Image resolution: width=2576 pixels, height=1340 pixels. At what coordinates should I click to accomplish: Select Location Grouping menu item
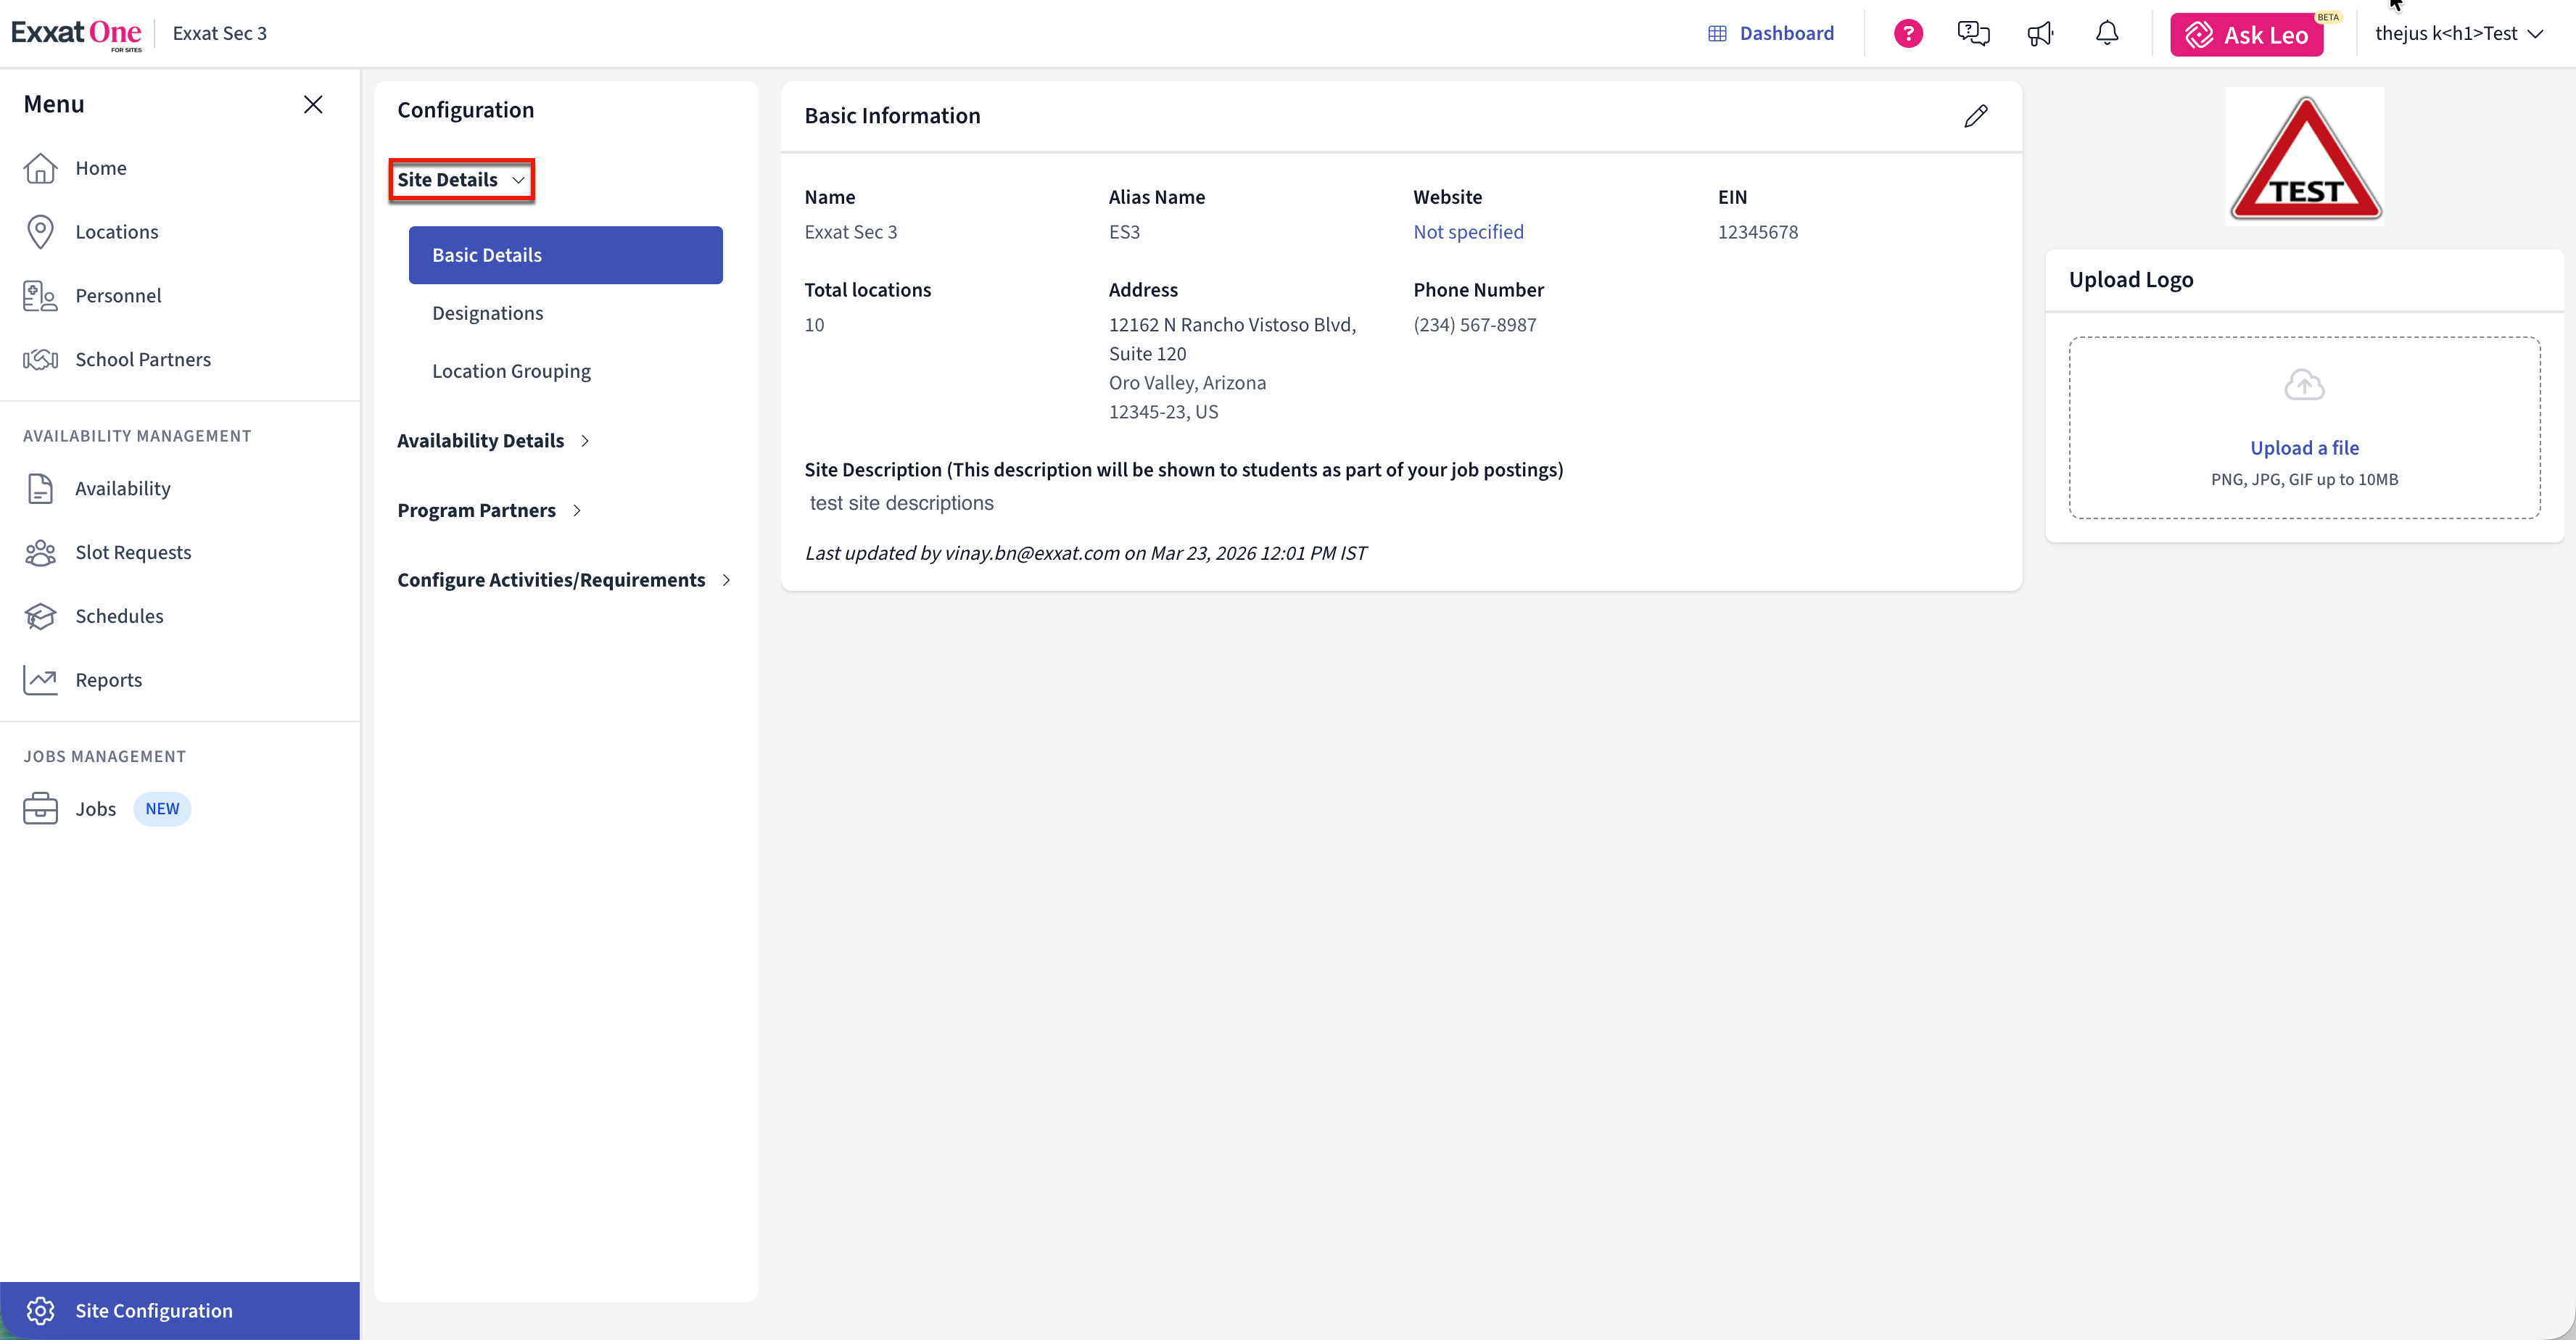point(511,371)
